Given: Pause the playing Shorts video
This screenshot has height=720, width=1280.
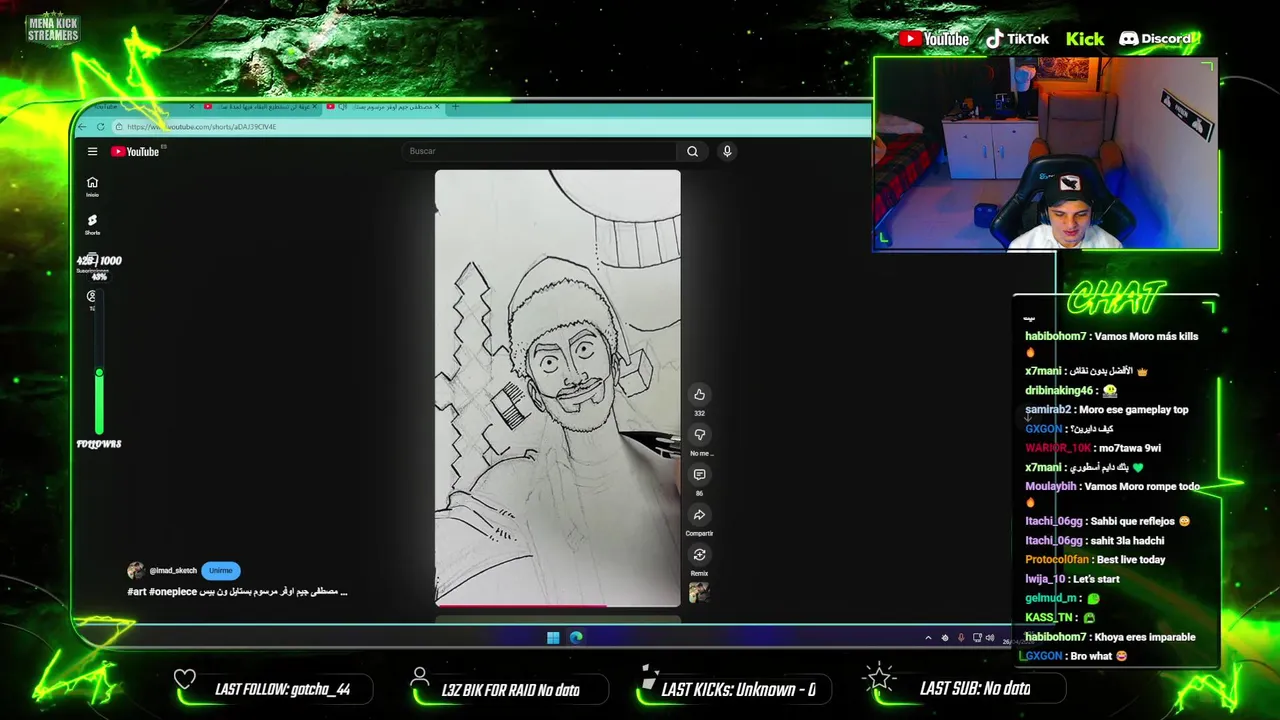Looking at the screenshot, I should click(x=557, y=388).
